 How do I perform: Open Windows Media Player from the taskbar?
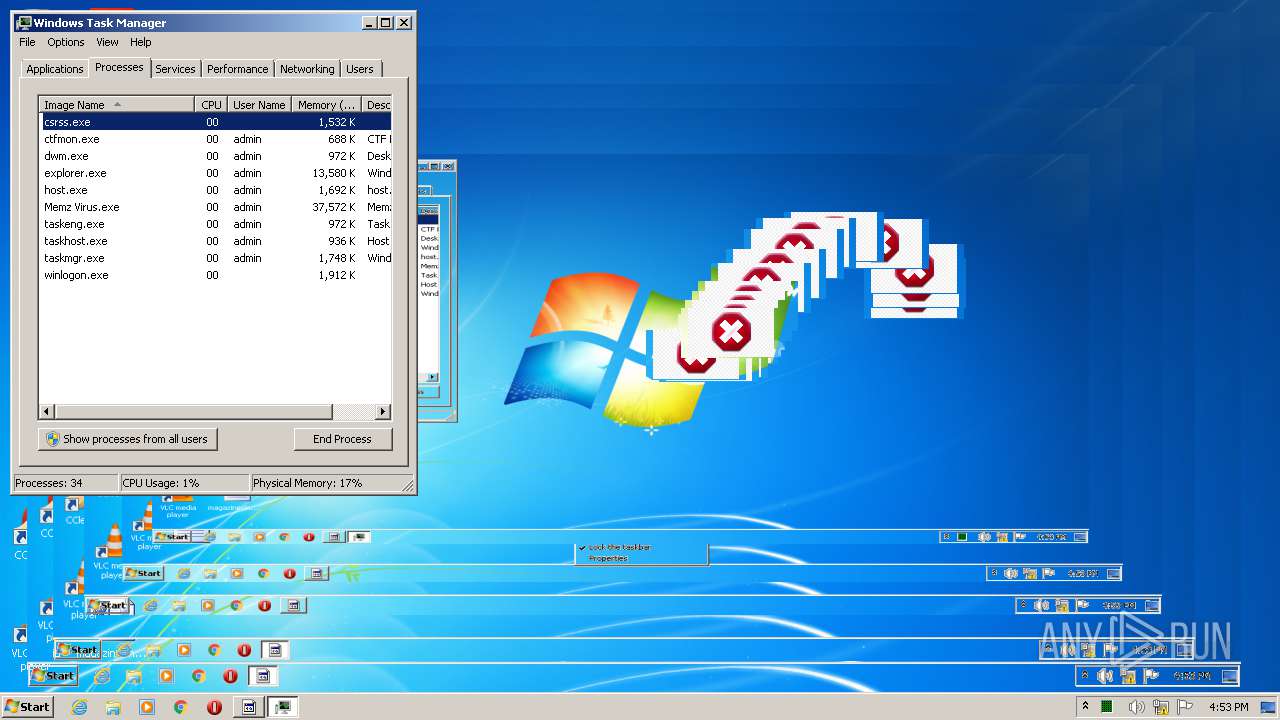(147, 707)
